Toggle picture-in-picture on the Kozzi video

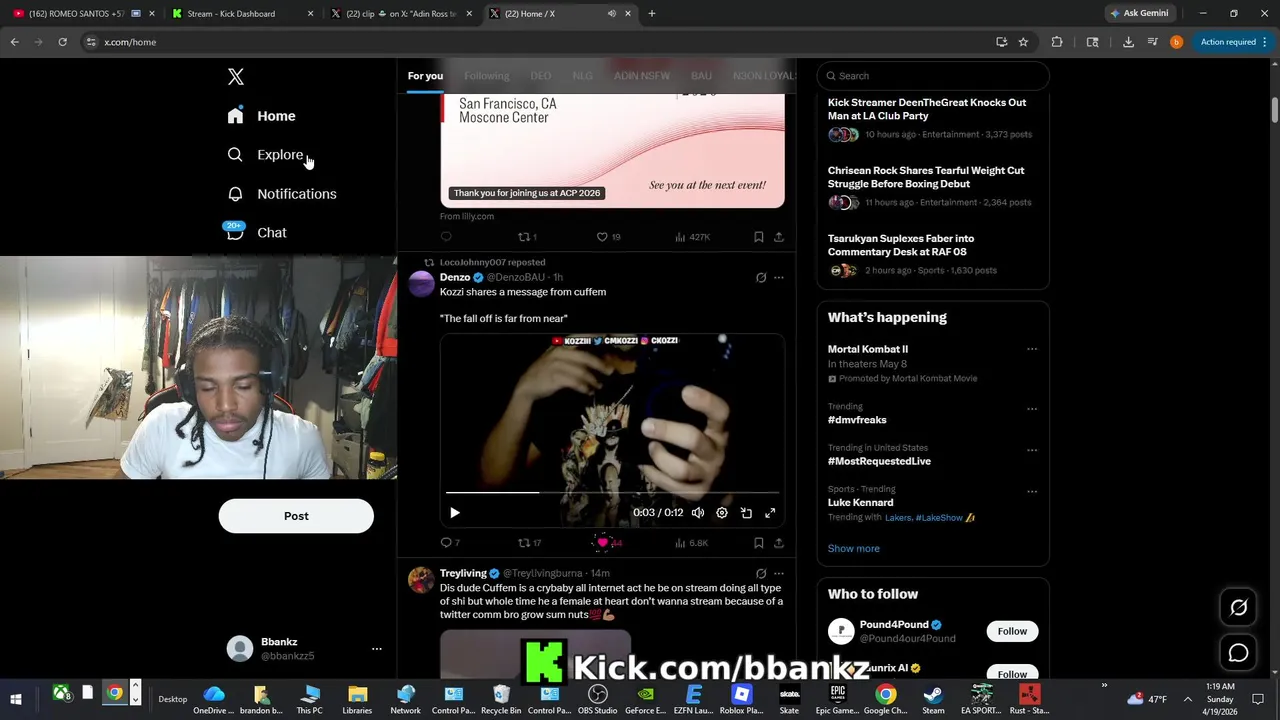746,513
